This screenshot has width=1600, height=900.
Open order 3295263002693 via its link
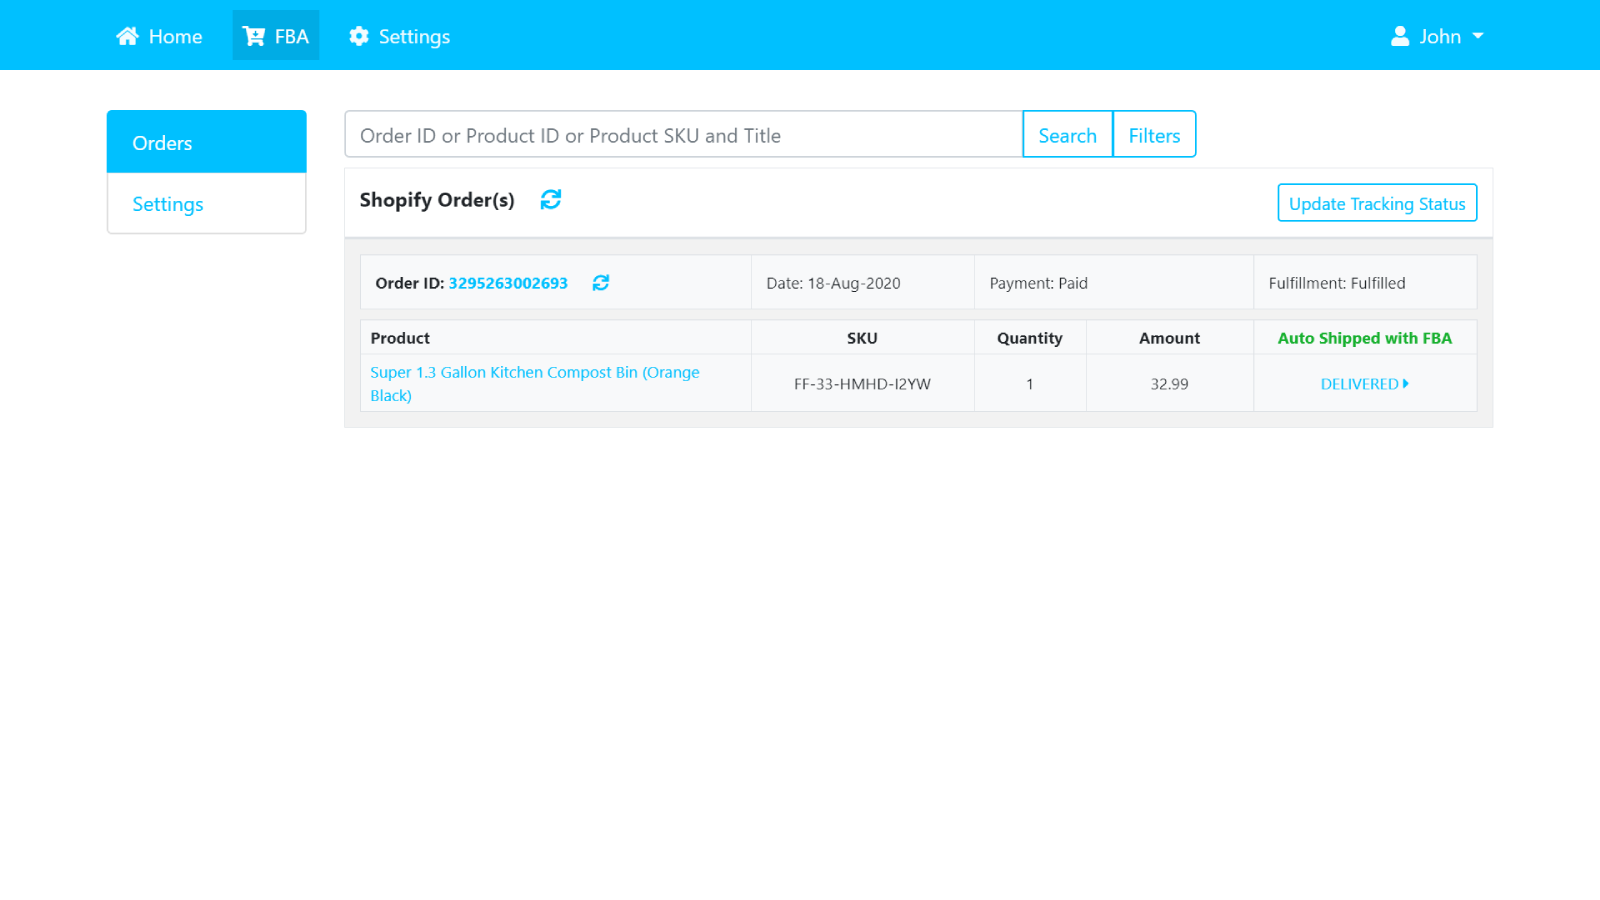(507, 283)
